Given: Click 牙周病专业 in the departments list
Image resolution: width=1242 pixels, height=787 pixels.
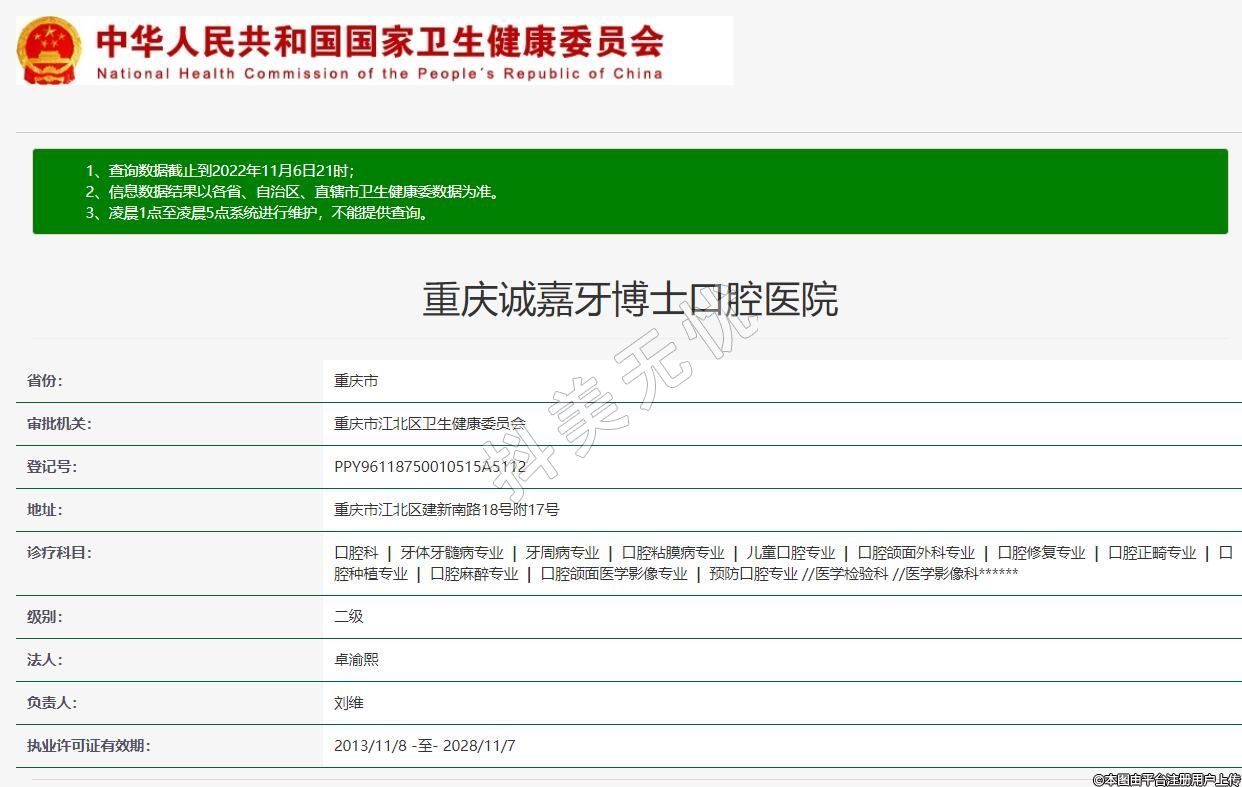Looking at the screenshot, I should coord(562,553).
